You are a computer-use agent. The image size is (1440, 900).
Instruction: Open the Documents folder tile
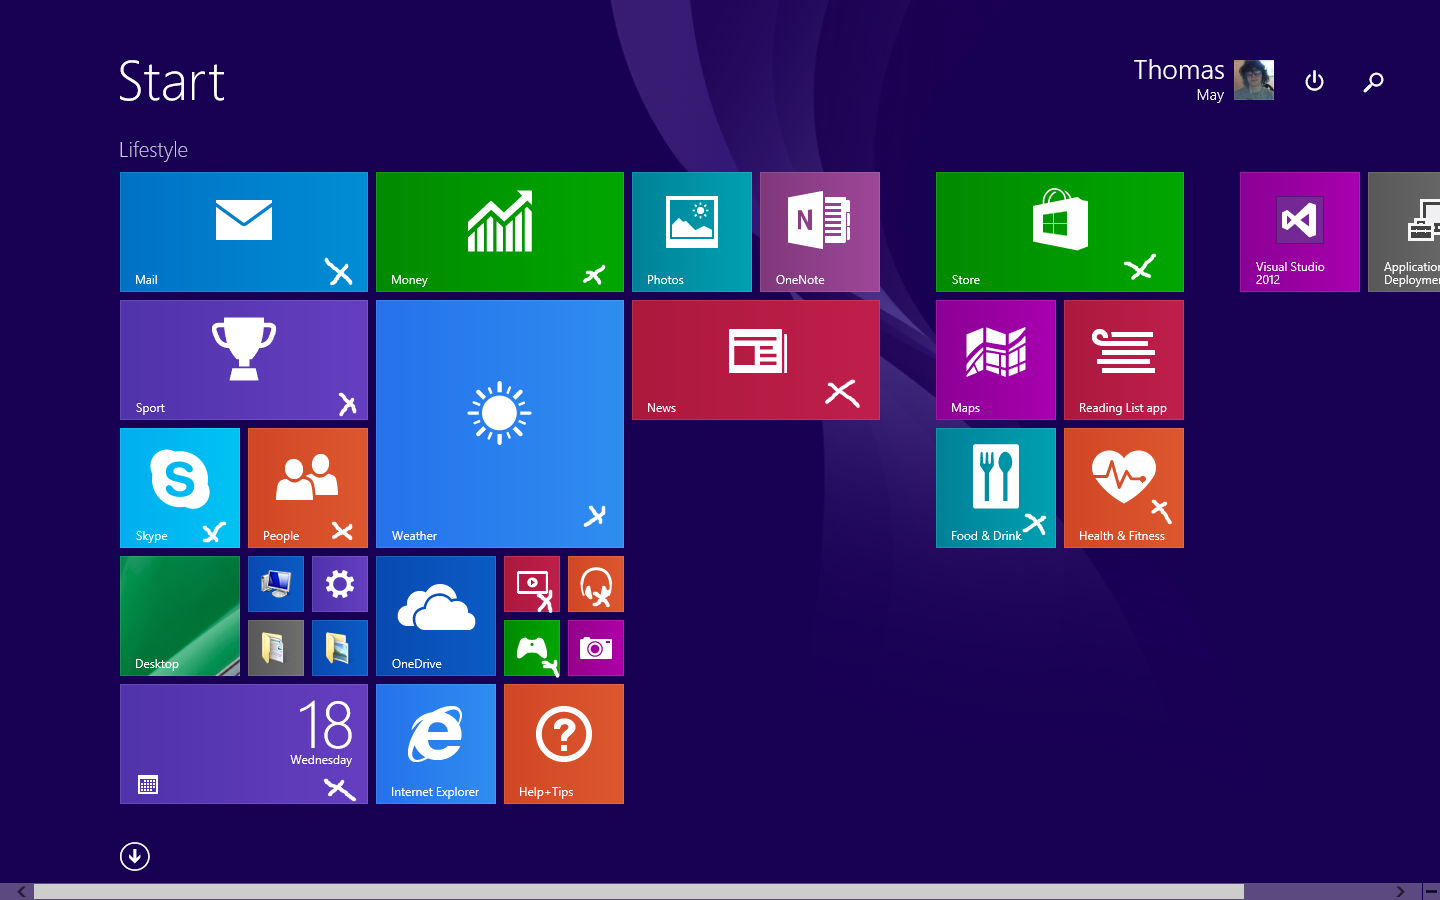[x=276, y=648]
